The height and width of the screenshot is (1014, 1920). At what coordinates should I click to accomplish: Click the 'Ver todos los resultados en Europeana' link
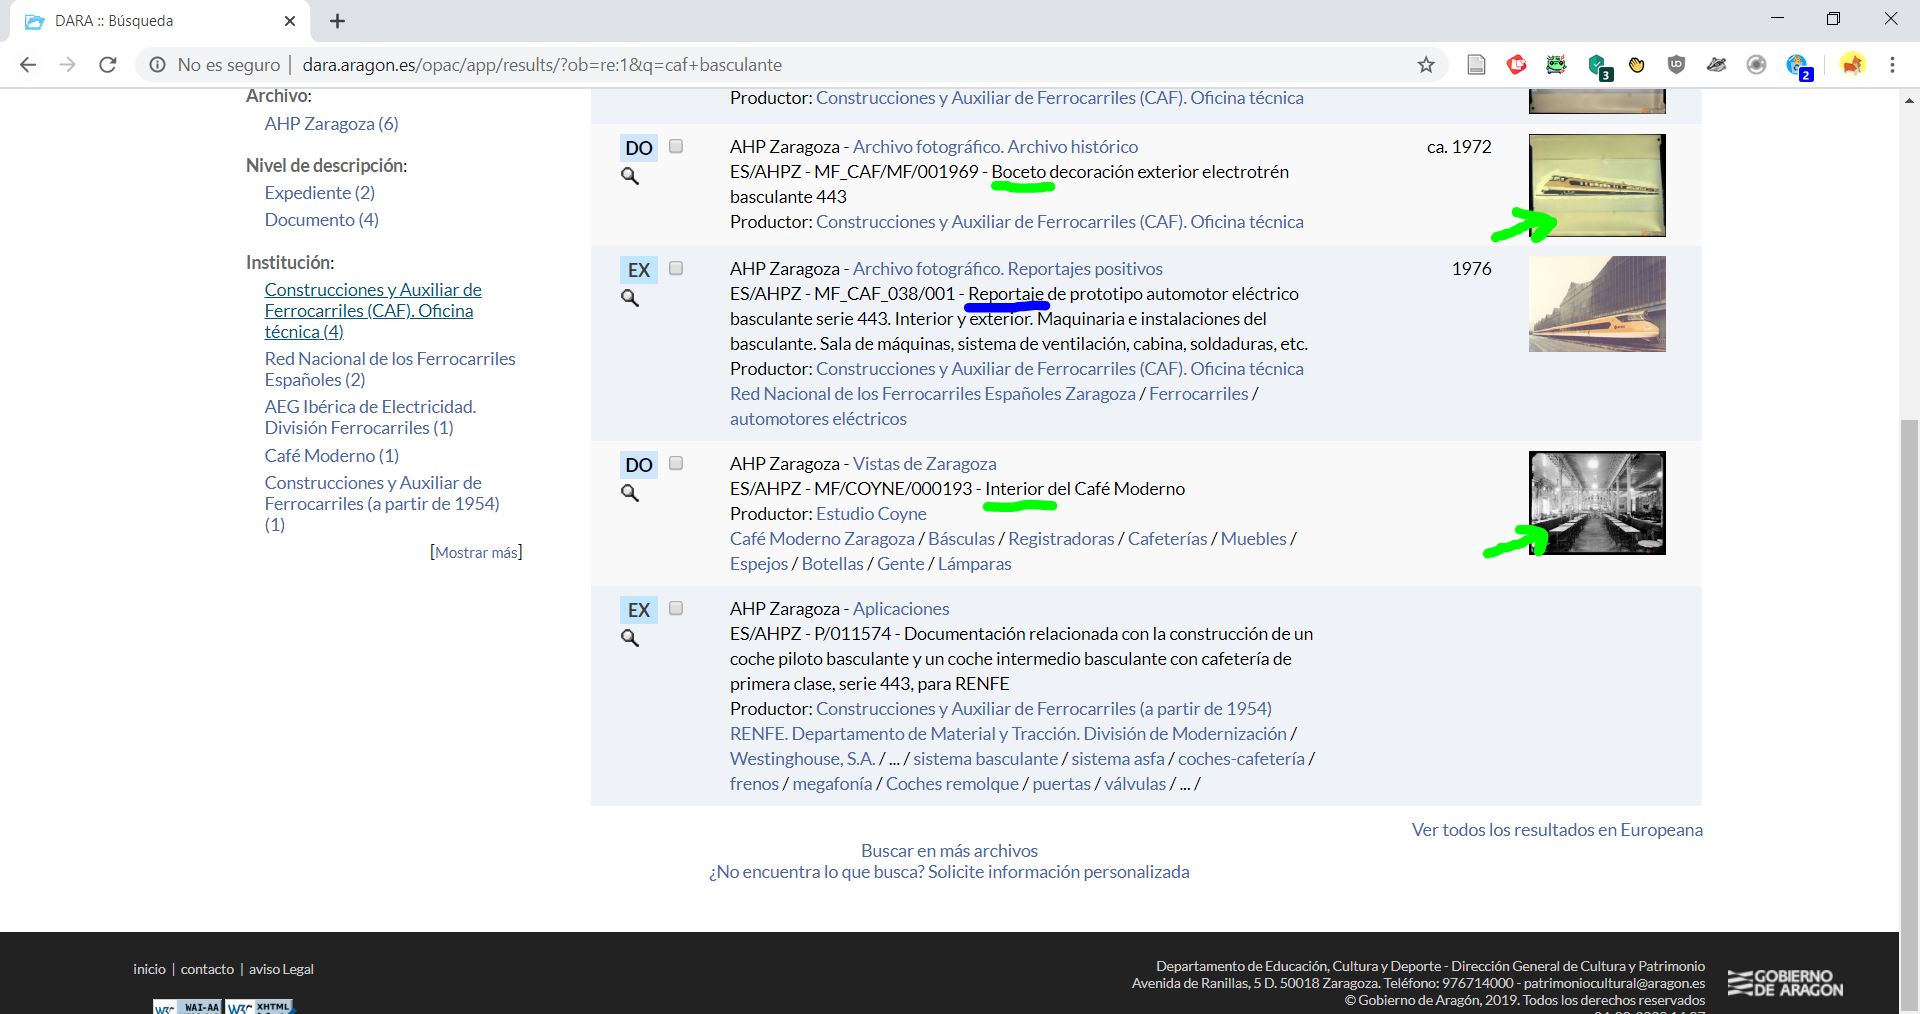(1557, 830)
